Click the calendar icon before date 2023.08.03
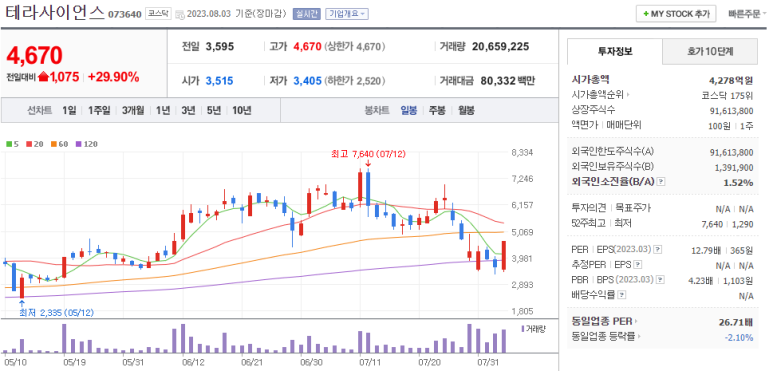This screenshot has width=773, height=371. pos(180,14)
